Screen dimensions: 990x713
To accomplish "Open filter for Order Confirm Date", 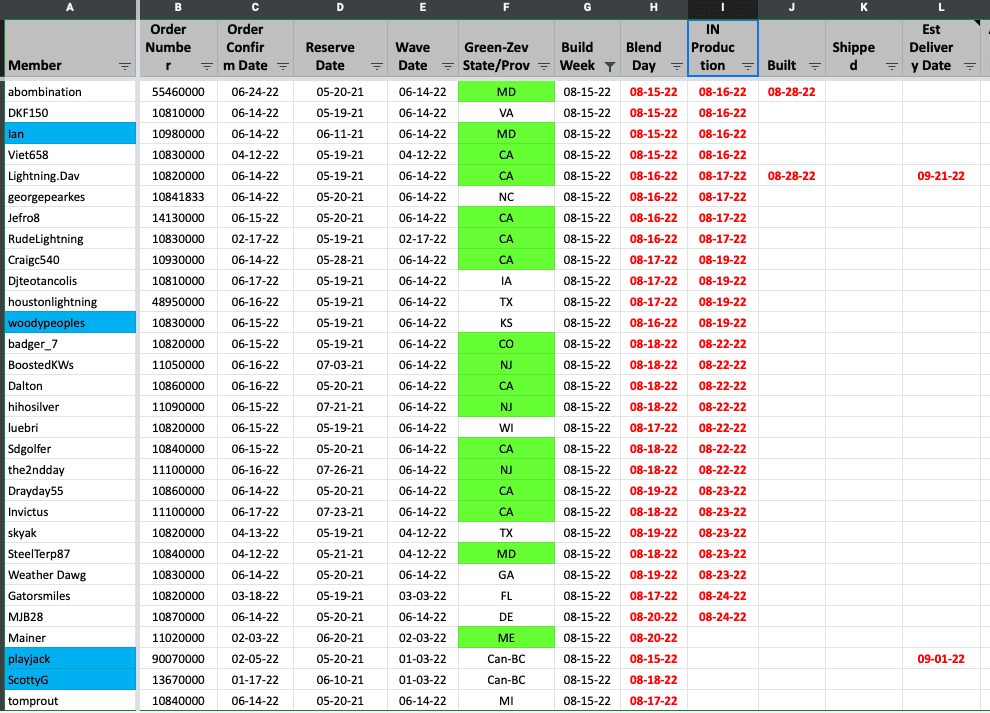I will 282,66.
